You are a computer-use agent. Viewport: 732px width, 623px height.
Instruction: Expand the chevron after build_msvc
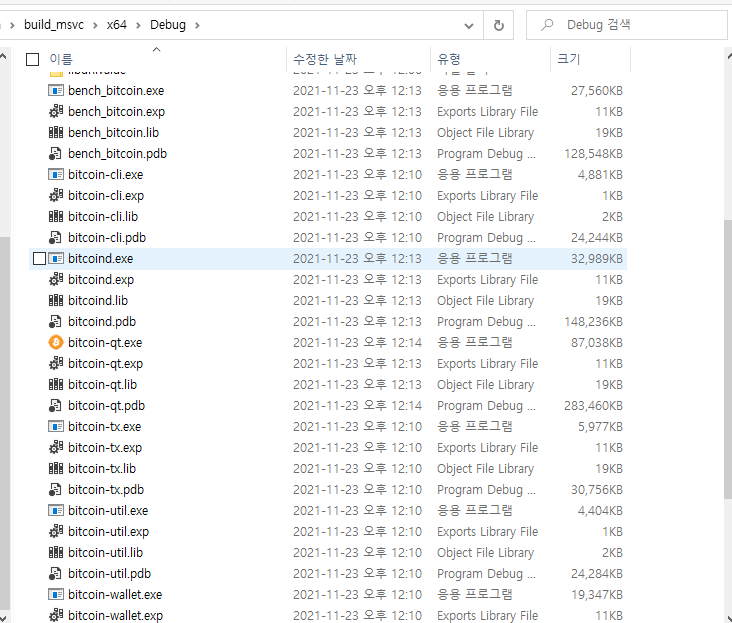coord(95,25)
